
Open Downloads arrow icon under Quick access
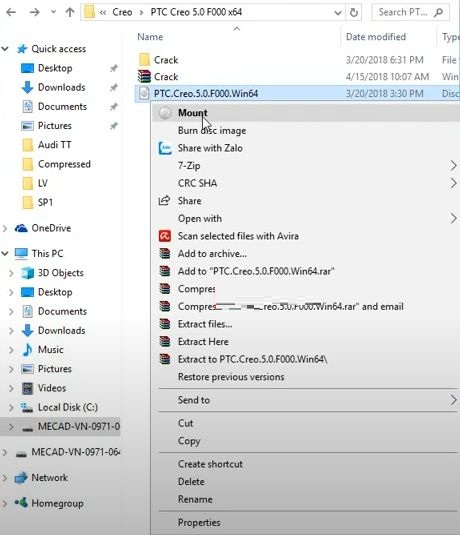(27, 87)
